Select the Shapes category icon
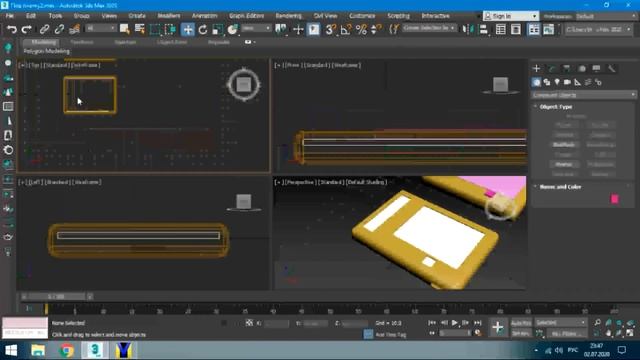This screenshot has height=360, width=640. [x=547, y=82]
